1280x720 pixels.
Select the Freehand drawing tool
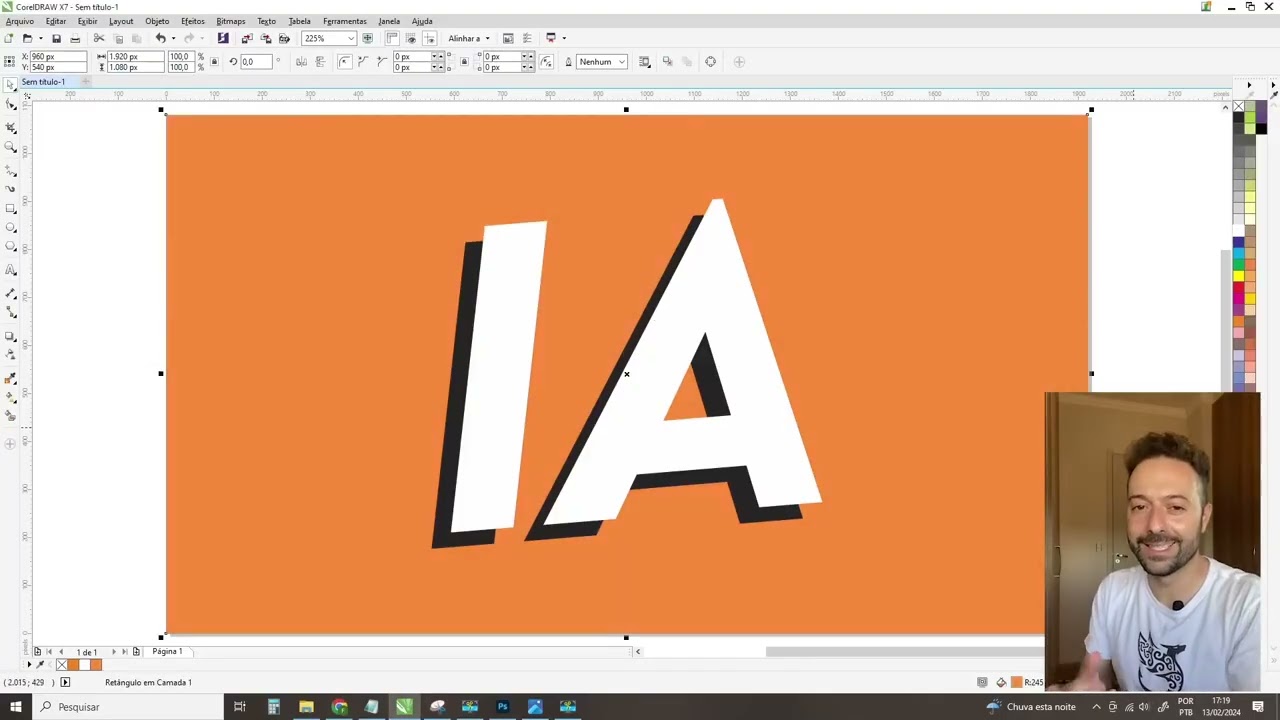11,170
